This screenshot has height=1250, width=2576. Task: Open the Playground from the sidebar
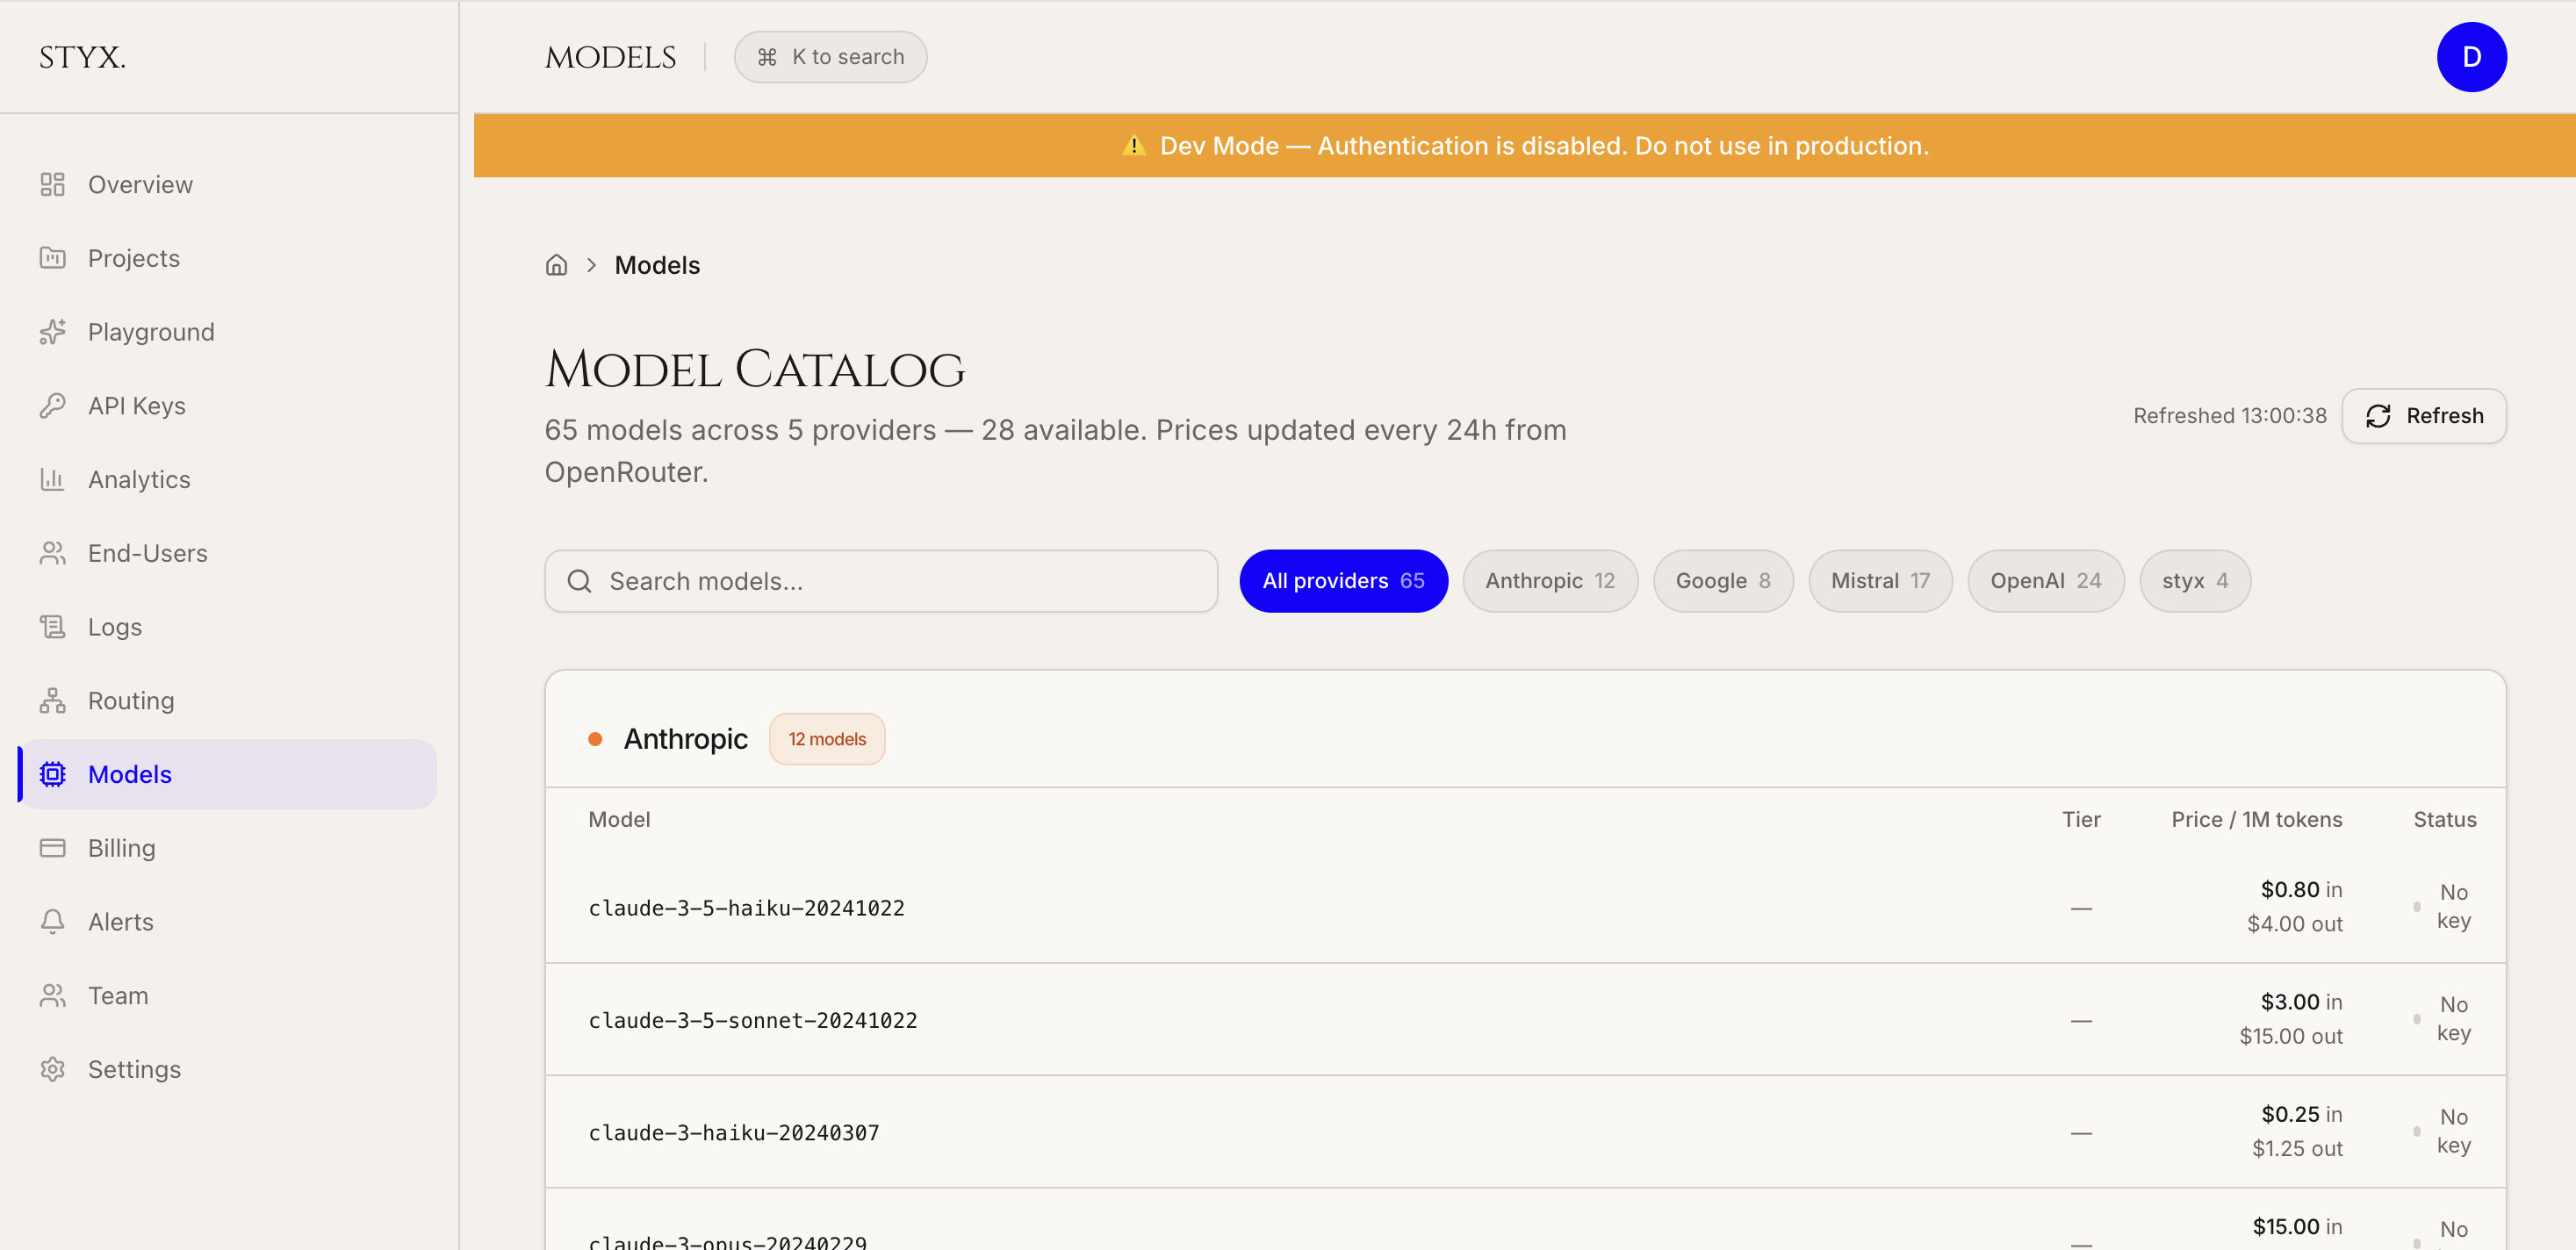(150, 331)
